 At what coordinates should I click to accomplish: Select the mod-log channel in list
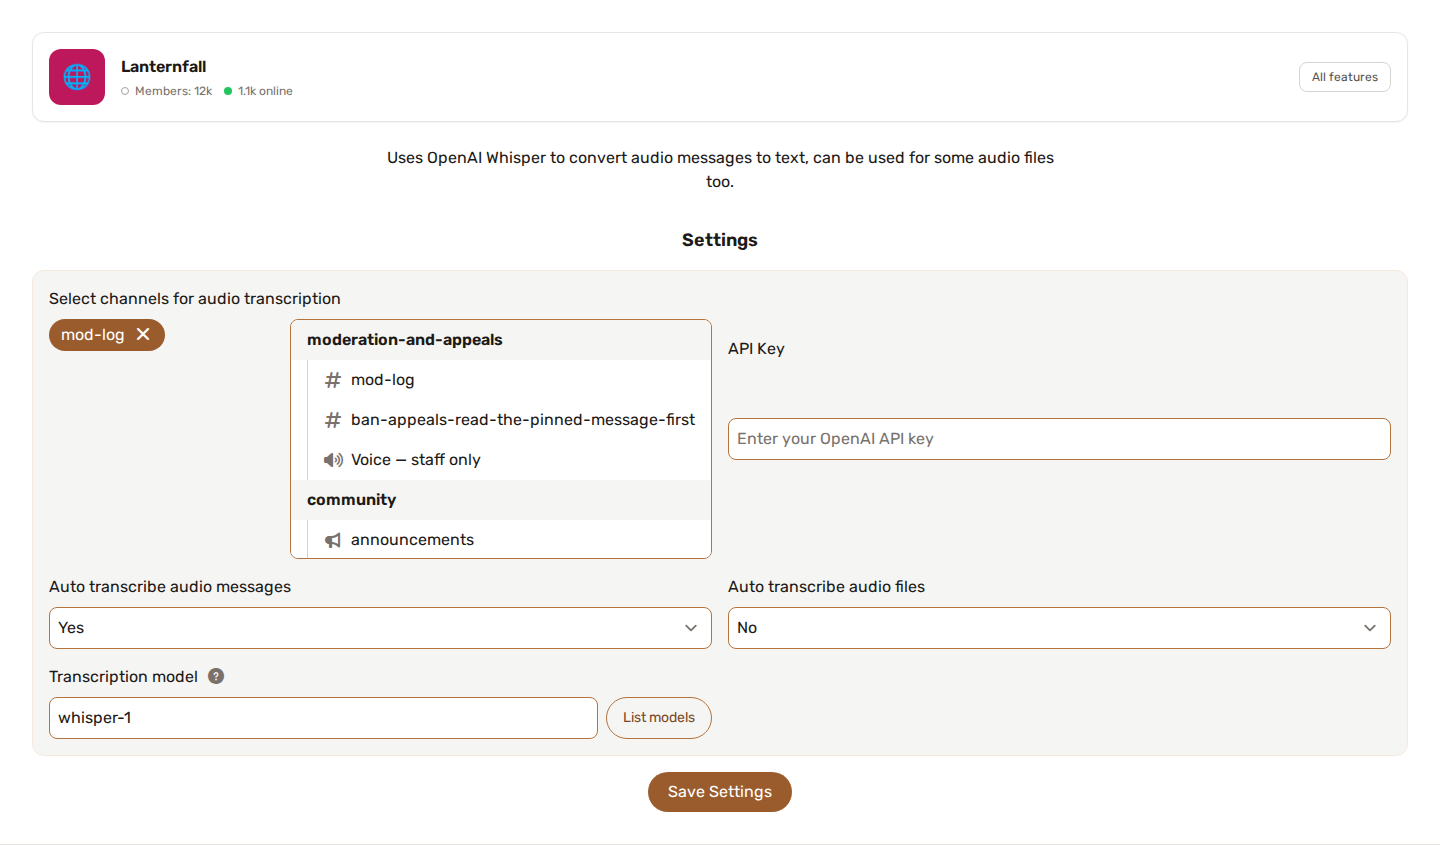509,380
